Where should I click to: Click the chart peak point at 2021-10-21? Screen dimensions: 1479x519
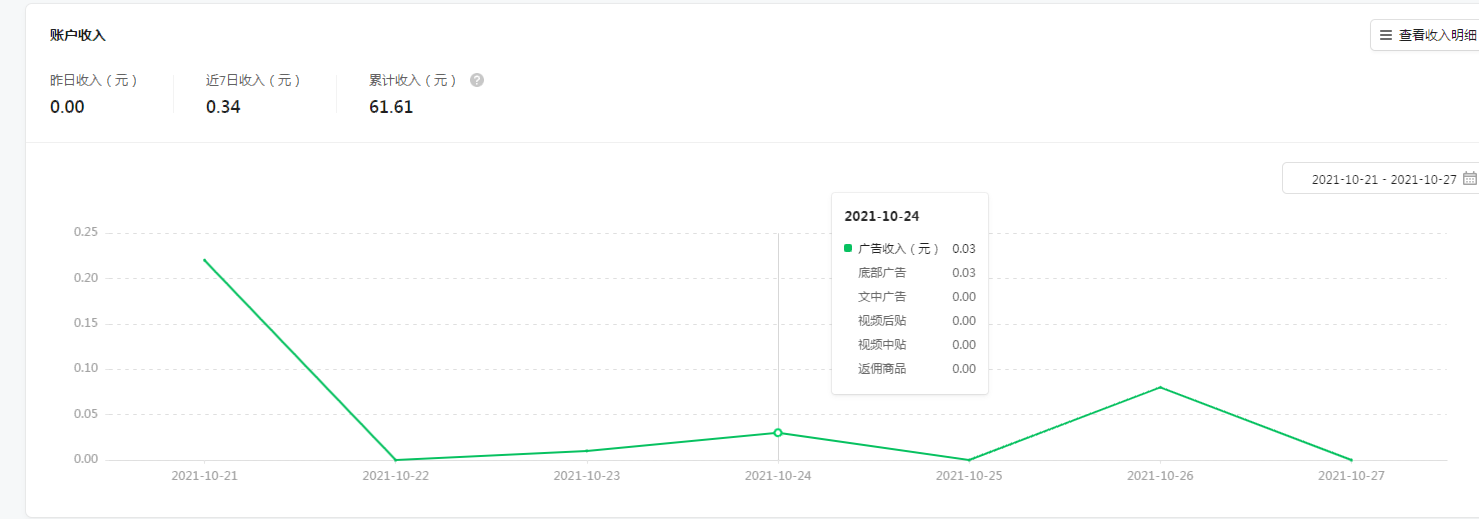point(204,260)
